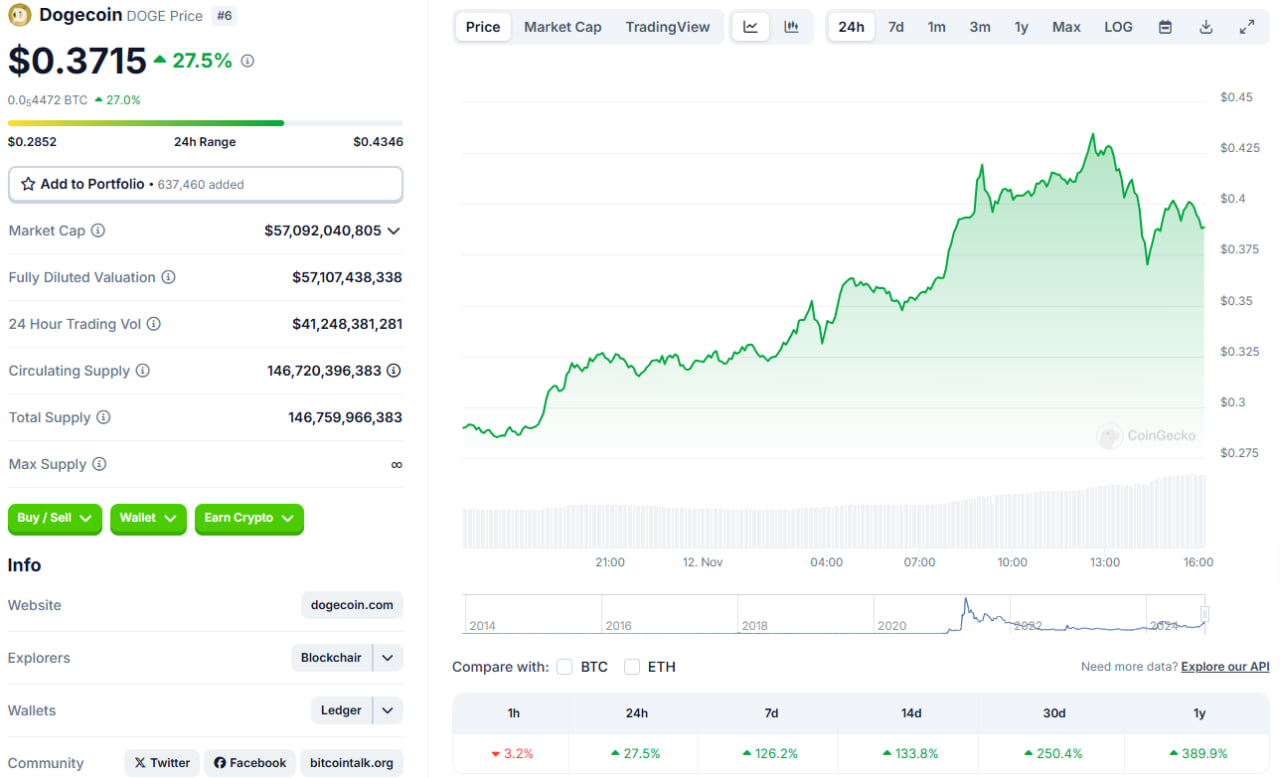Click the star icon in Add to Portfolio
The image size is (1280, 778).
click(29, 184)
